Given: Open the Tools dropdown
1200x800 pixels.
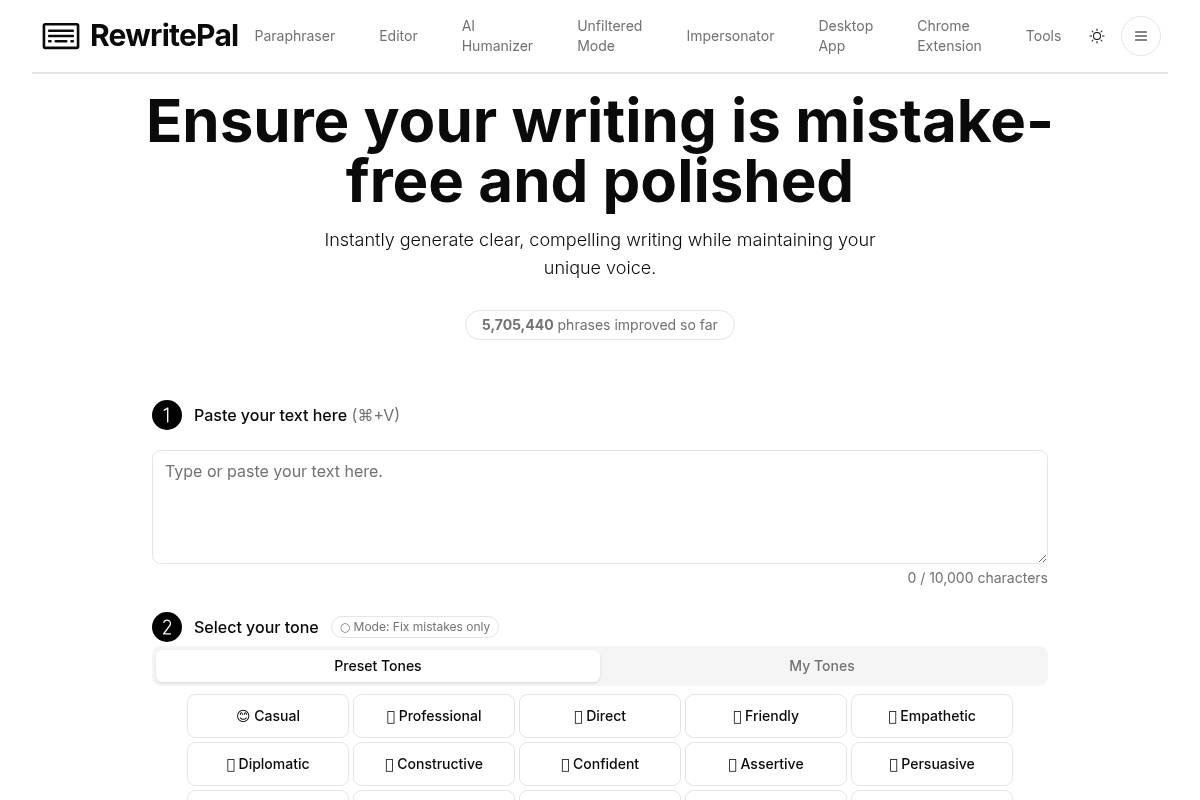Looking at the screenshot, I should [x=1043, y=36].
